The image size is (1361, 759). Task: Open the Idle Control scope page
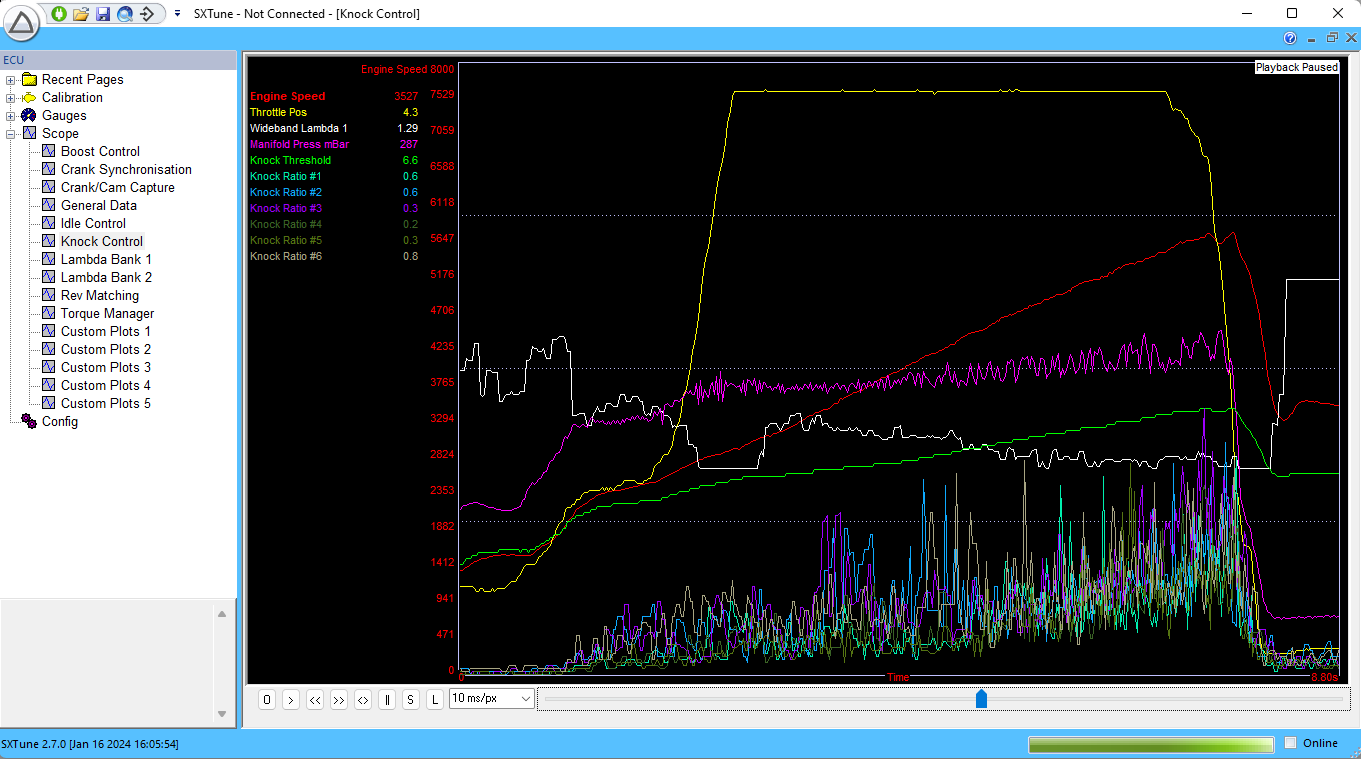pyautogui.click(x=93, y=224)
